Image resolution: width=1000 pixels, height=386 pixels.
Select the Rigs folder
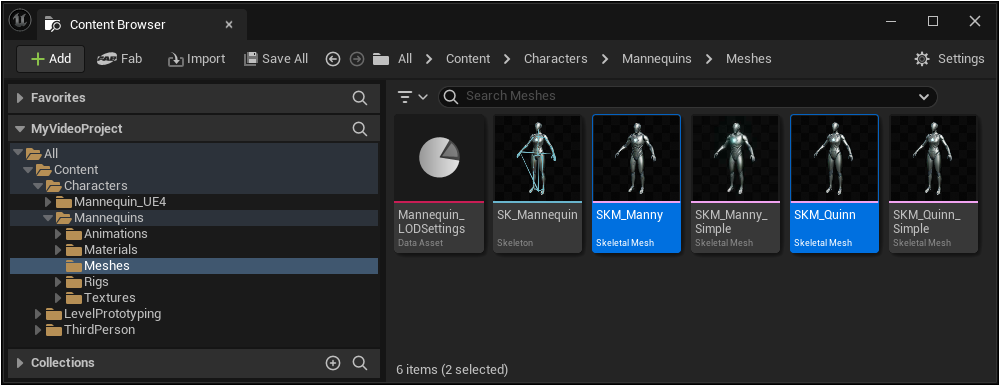(194, 282)
